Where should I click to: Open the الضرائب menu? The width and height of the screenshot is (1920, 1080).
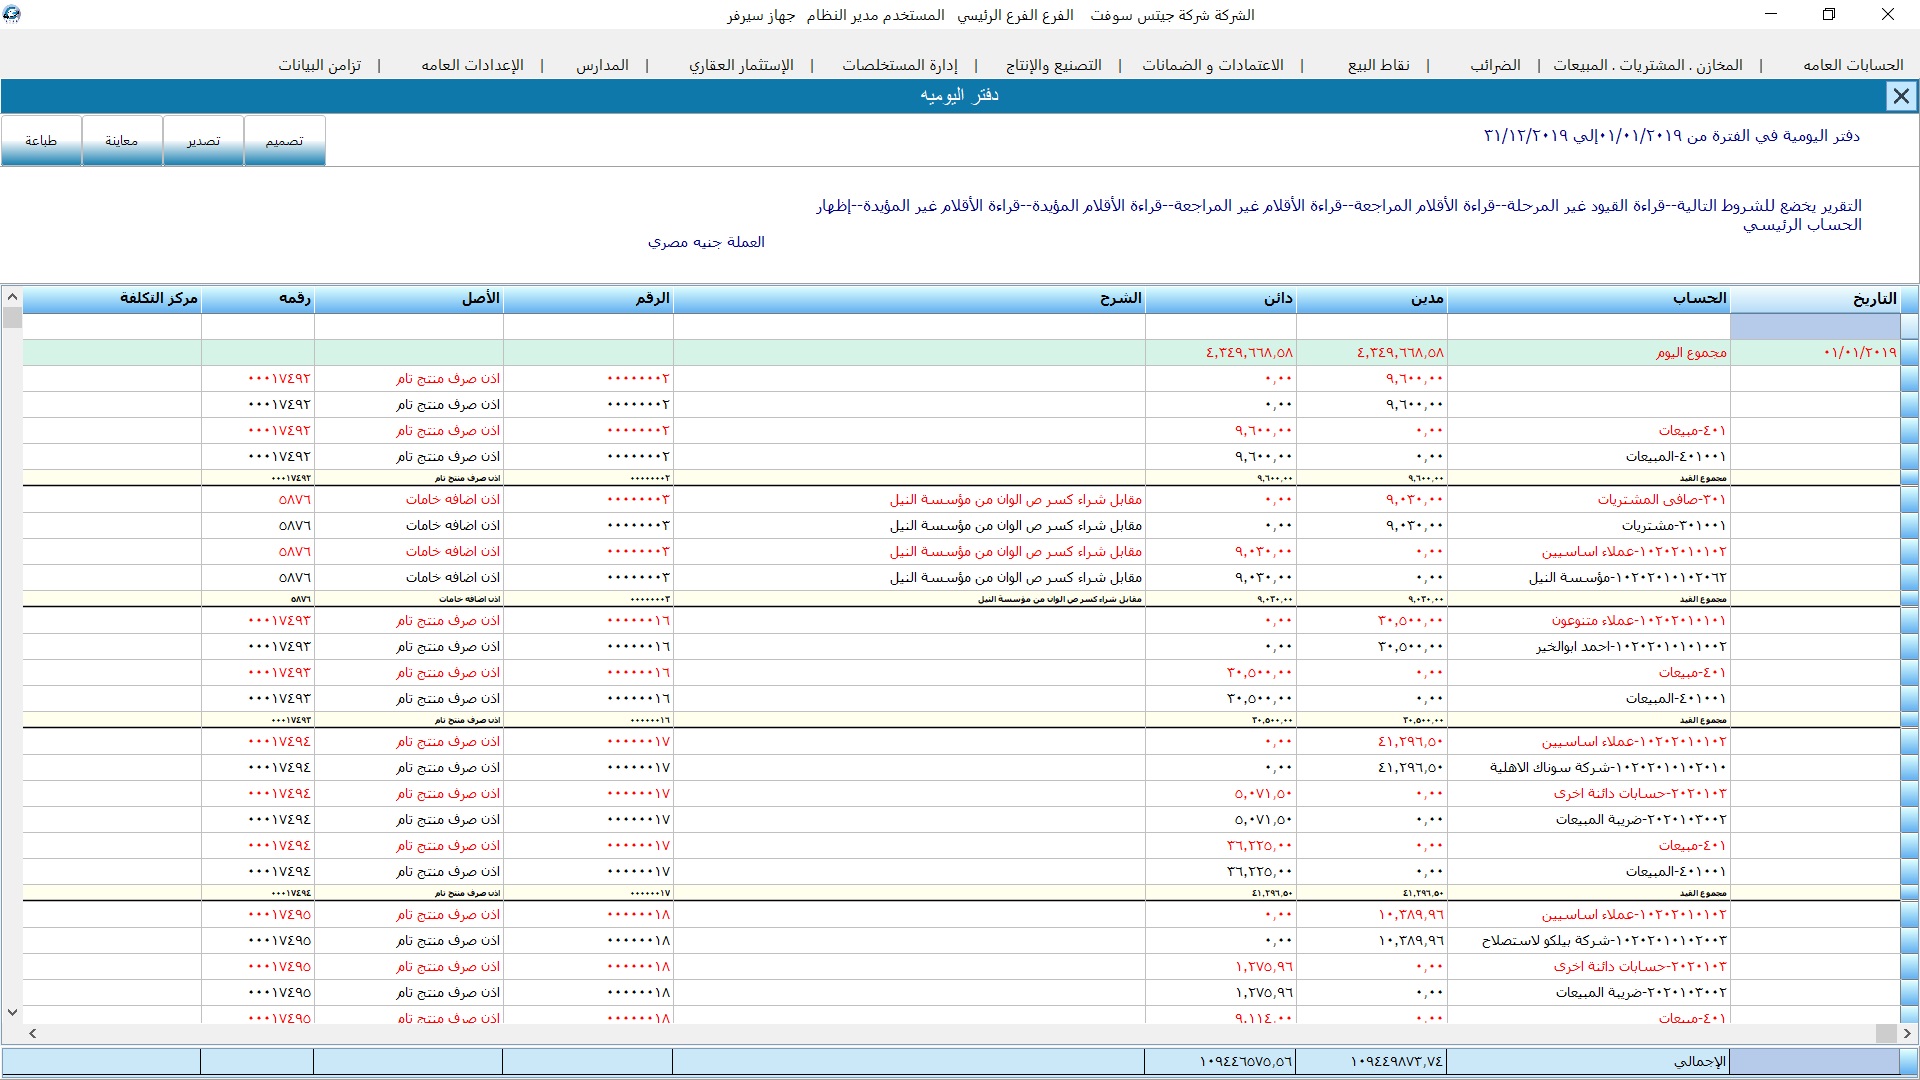1495,65
